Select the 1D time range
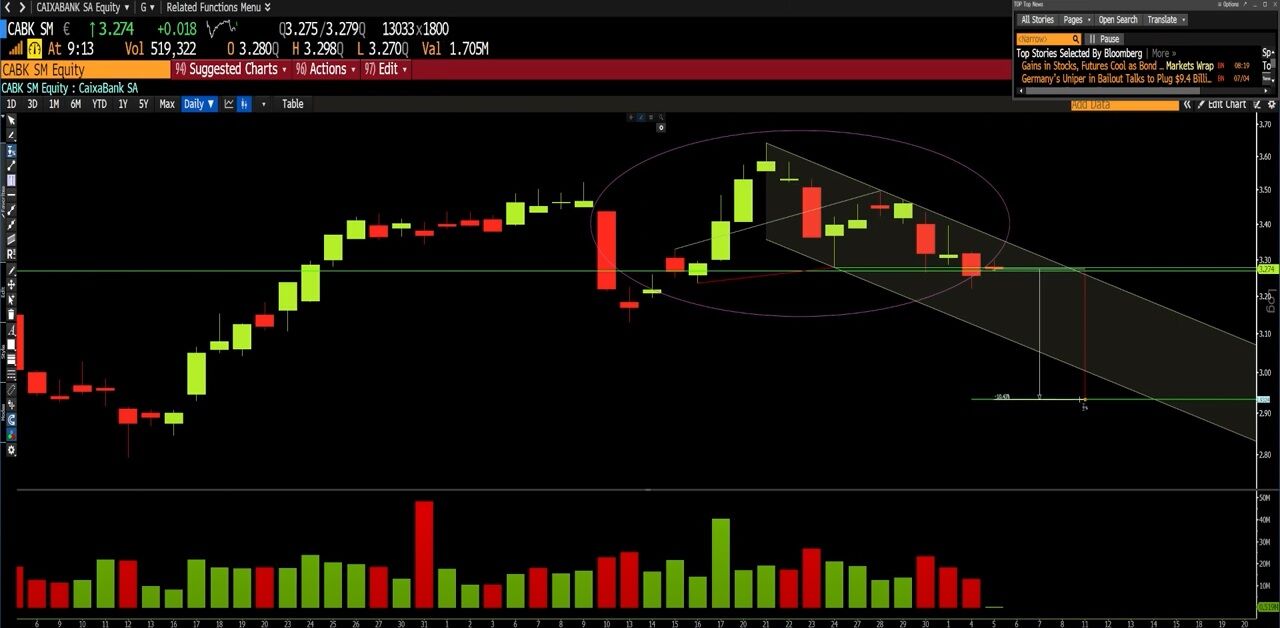 11,104
